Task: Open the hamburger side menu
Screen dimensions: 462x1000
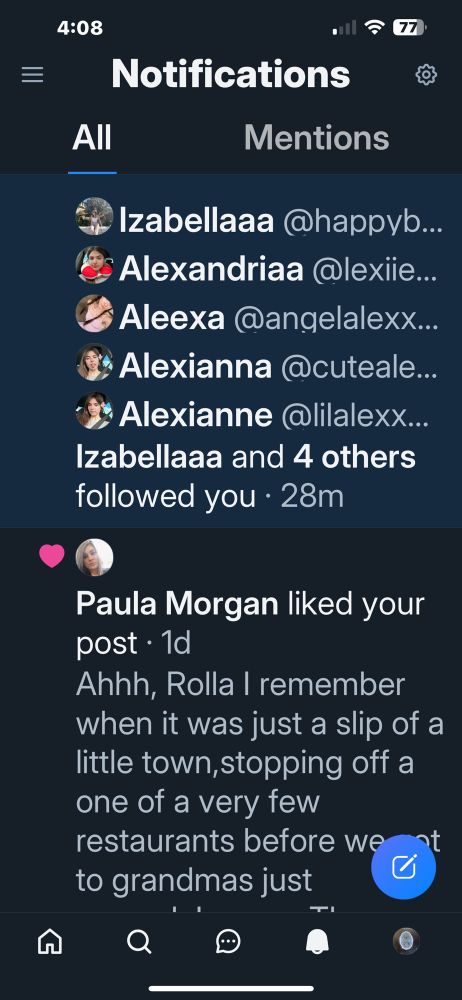Action: [33, 75]
